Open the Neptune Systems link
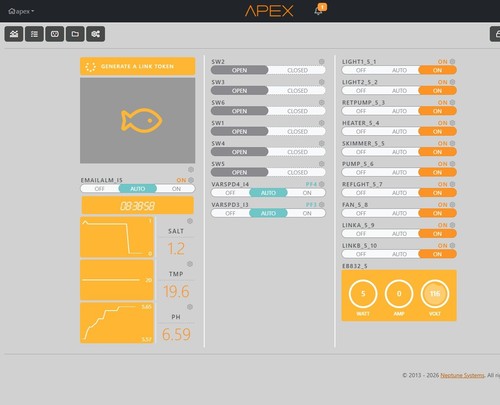Screen dimensions: 500x405 [462, 375]
